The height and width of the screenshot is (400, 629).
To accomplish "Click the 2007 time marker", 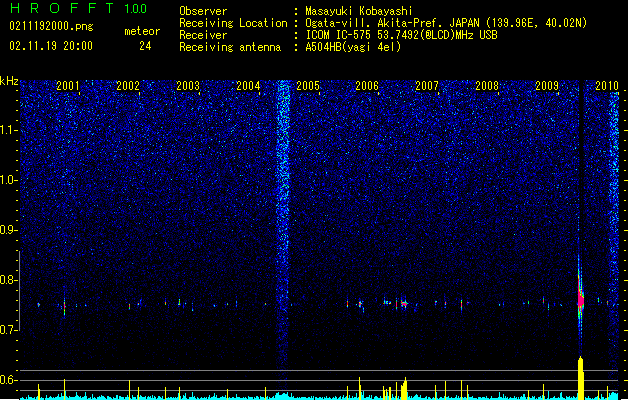I will (427, 85).
